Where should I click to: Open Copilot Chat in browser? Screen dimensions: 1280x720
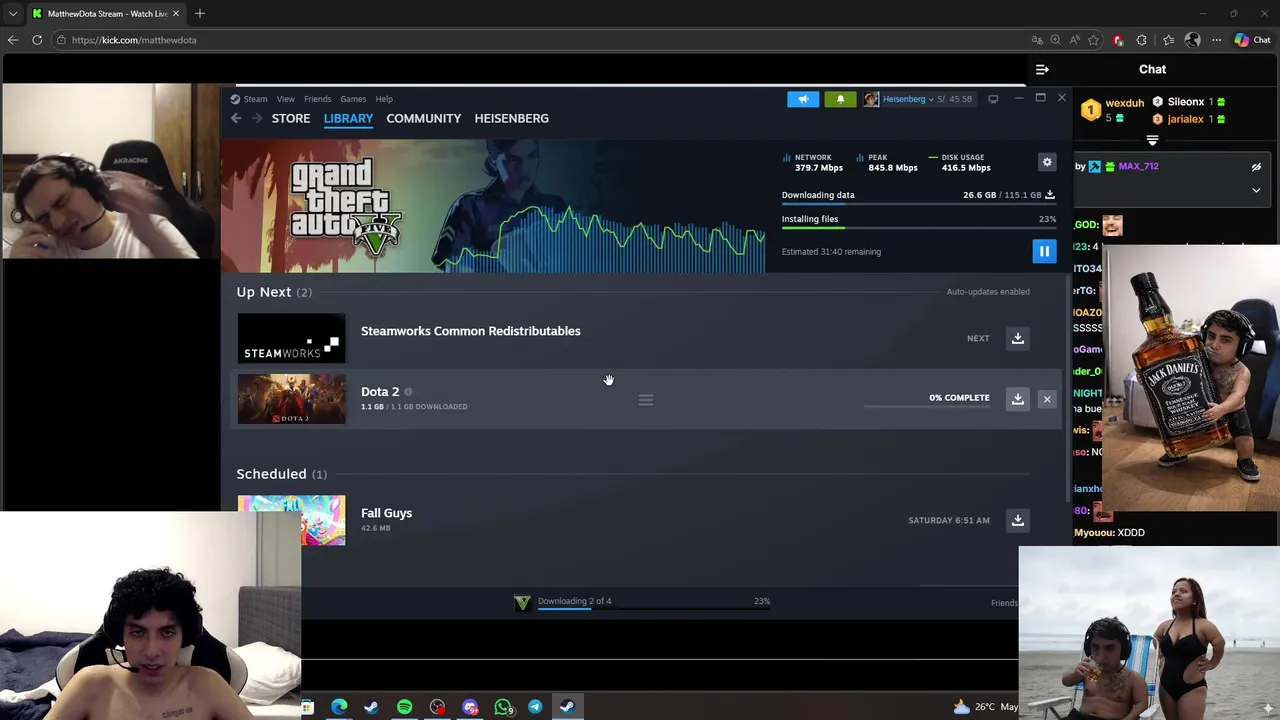[x=1252, y=40]
